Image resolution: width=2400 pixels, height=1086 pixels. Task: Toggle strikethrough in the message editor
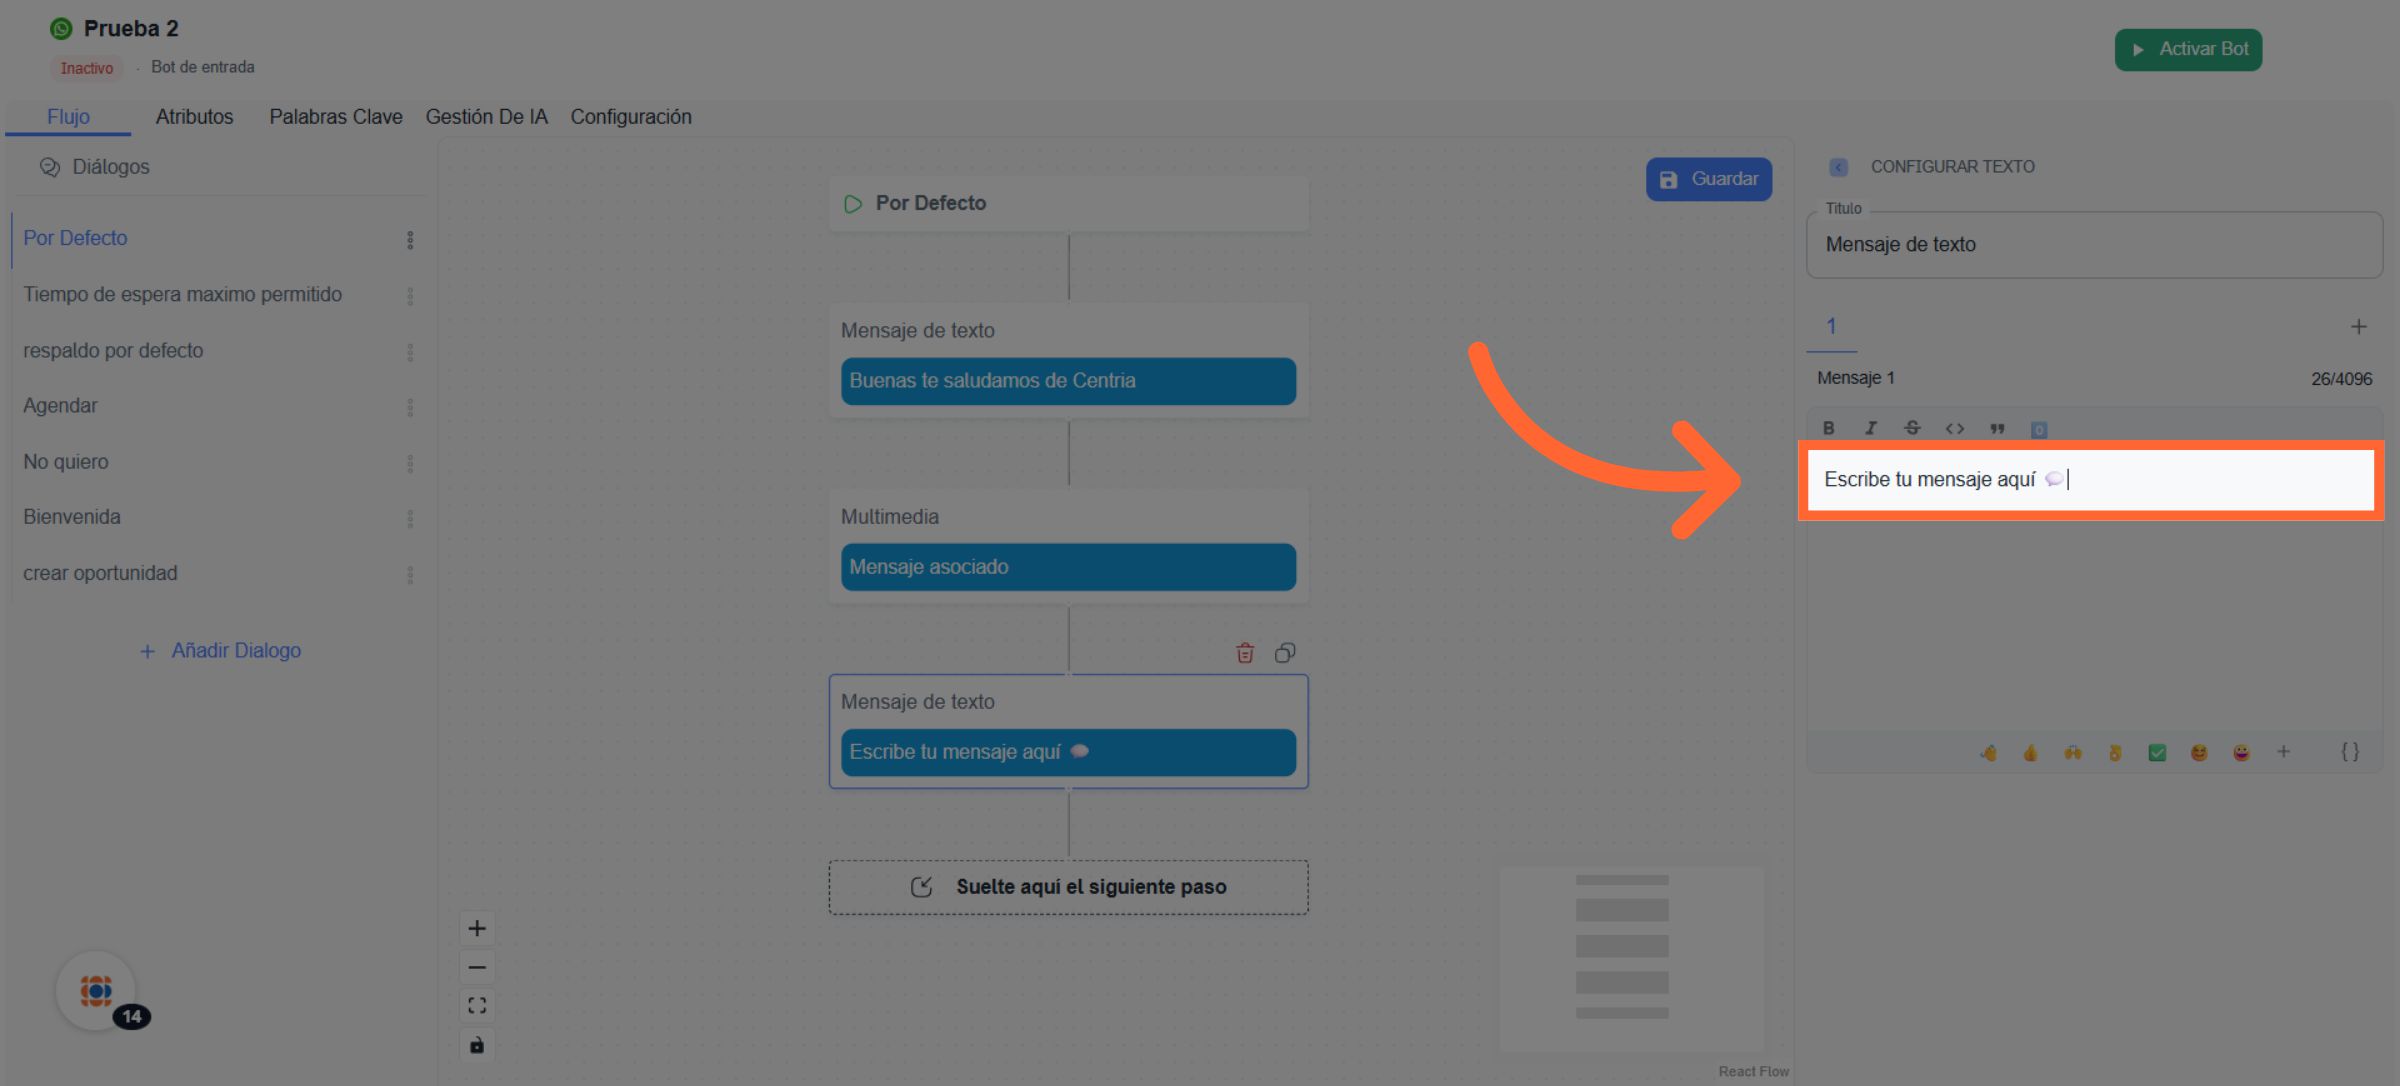(x=1912, y=428)
